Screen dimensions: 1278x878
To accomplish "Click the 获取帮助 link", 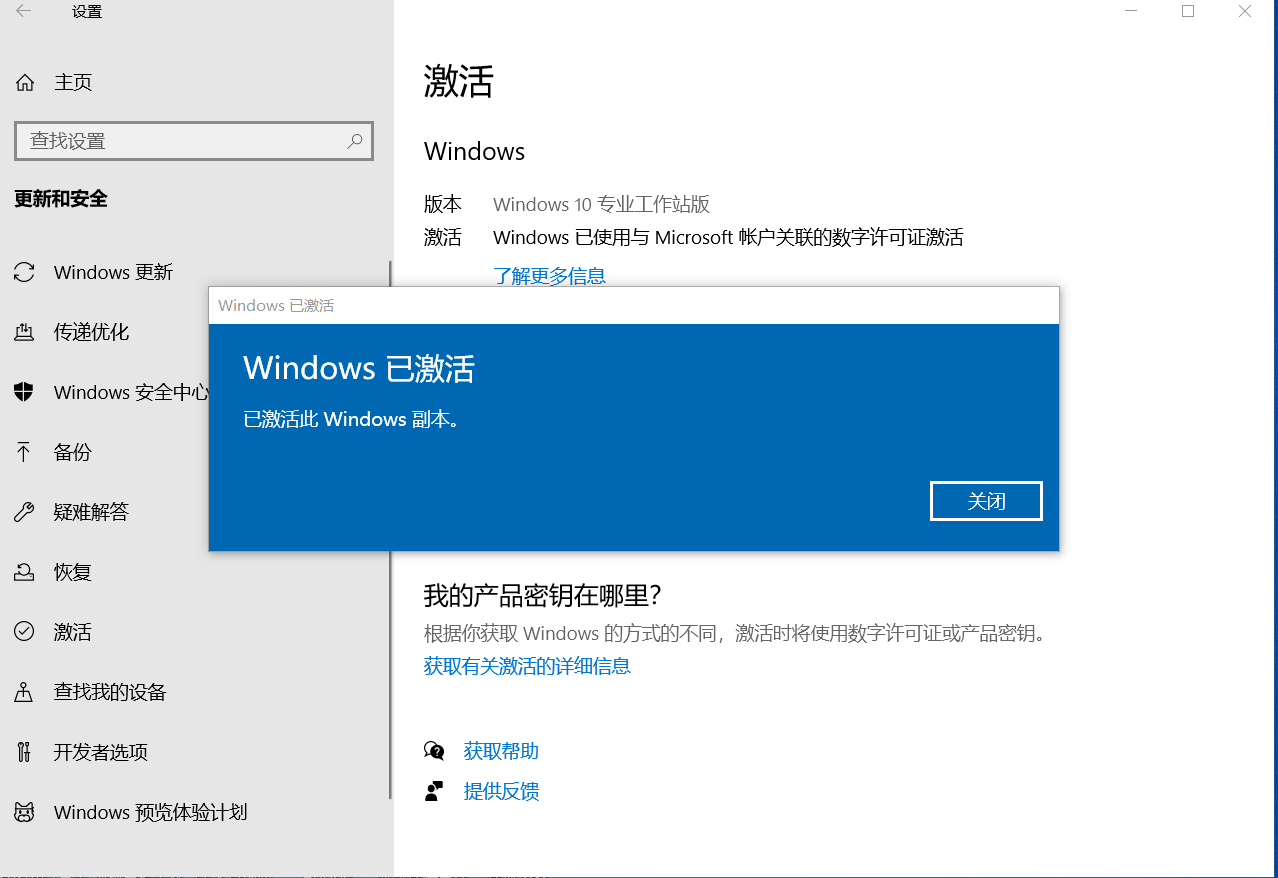I will tap(501, 751).
